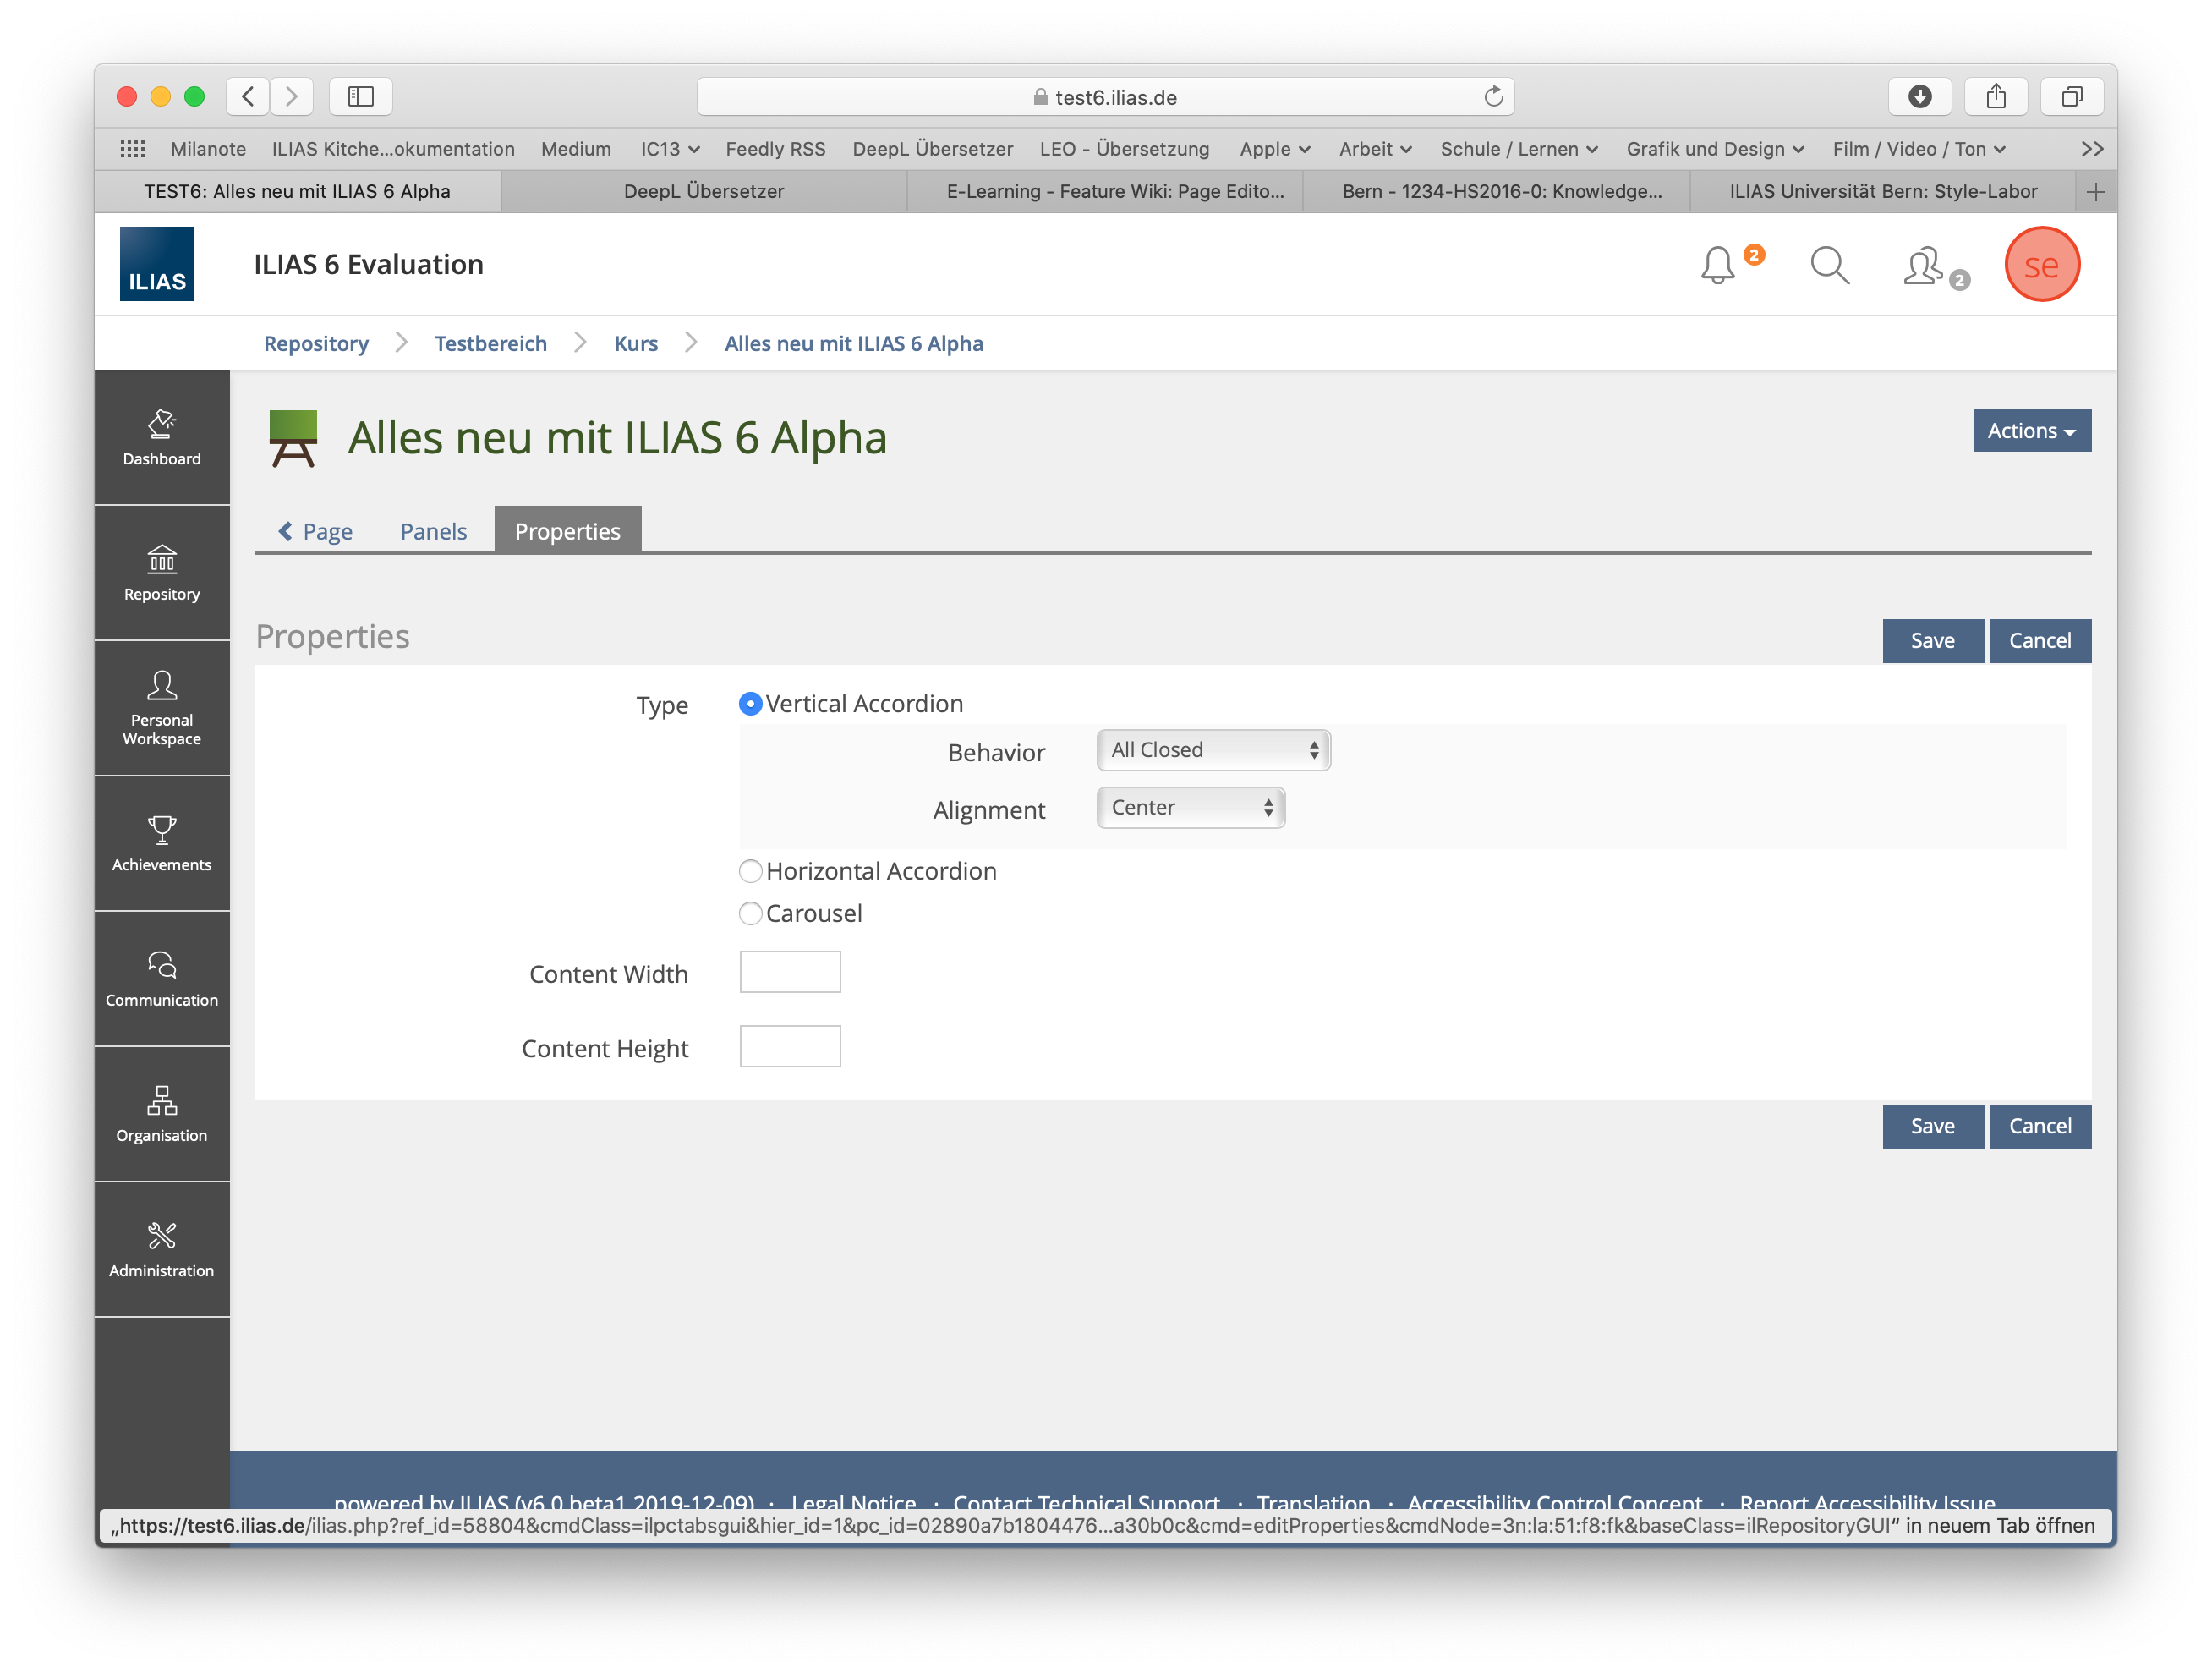Open the user avatar menu

click(2041, 265)
